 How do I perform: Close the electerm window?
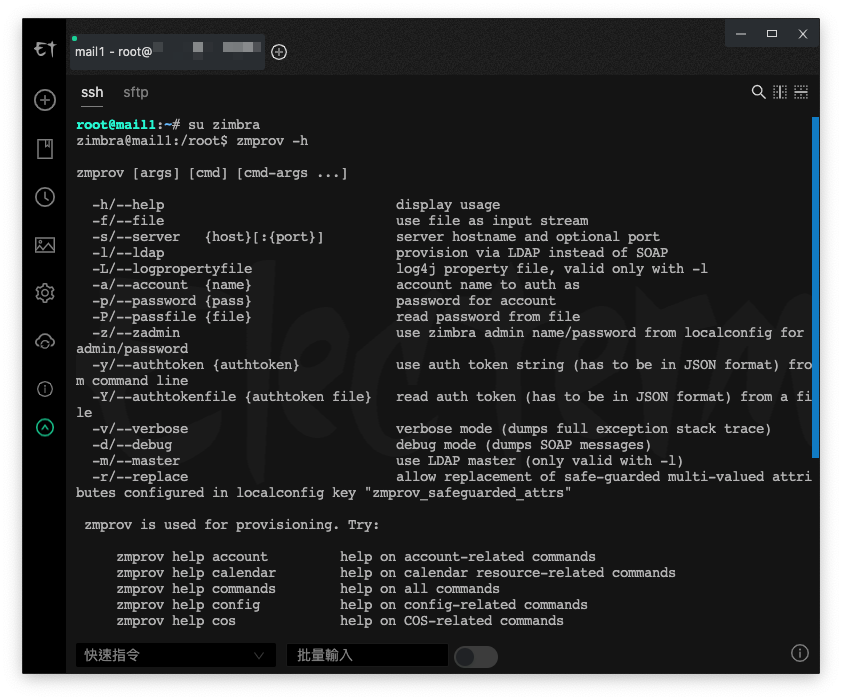click(803, 34)
